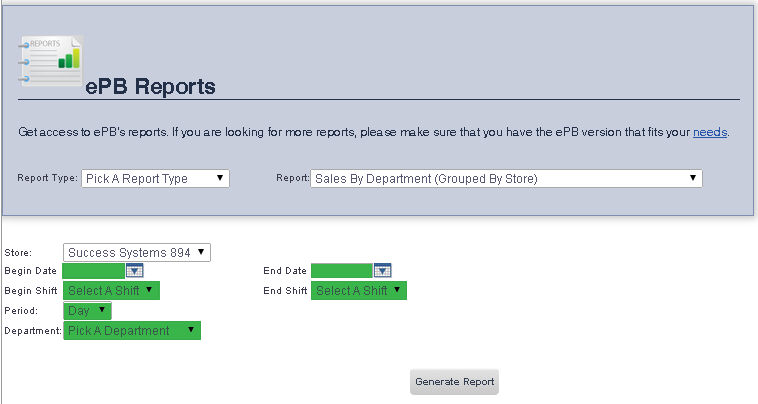Viewport: 758px width, 404px height.
Task: Click the "Period:" field label
Action: tap(21, 311)
